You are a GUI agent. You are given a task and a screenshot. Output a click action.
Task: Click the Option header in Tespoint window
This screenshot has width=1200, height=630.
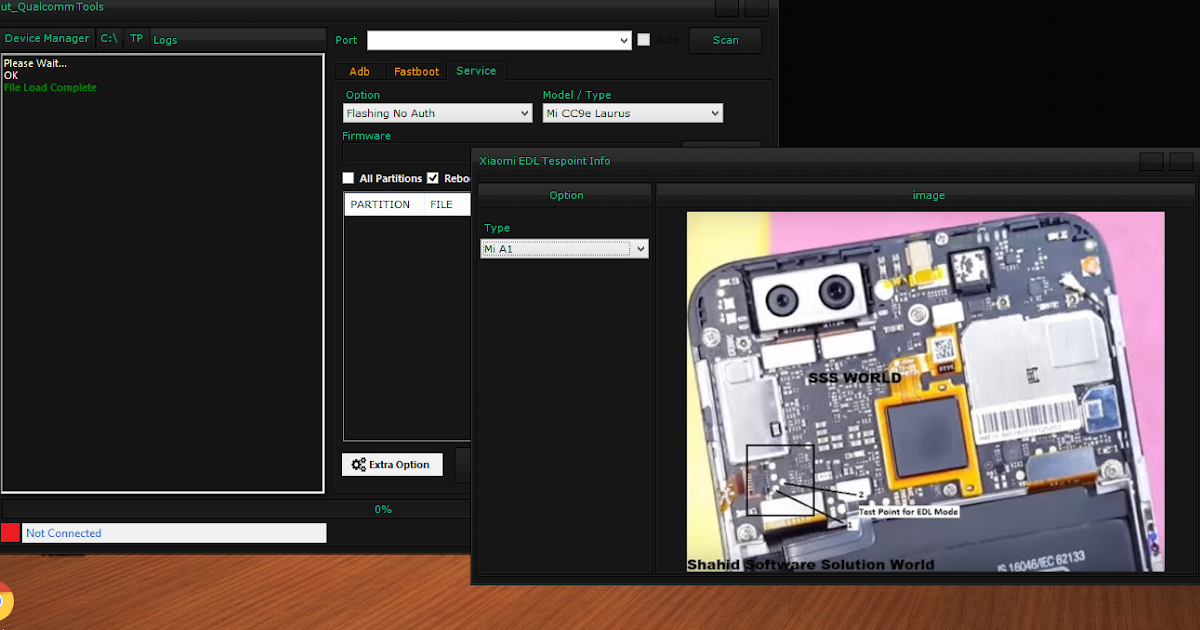[x=566, y=195]
